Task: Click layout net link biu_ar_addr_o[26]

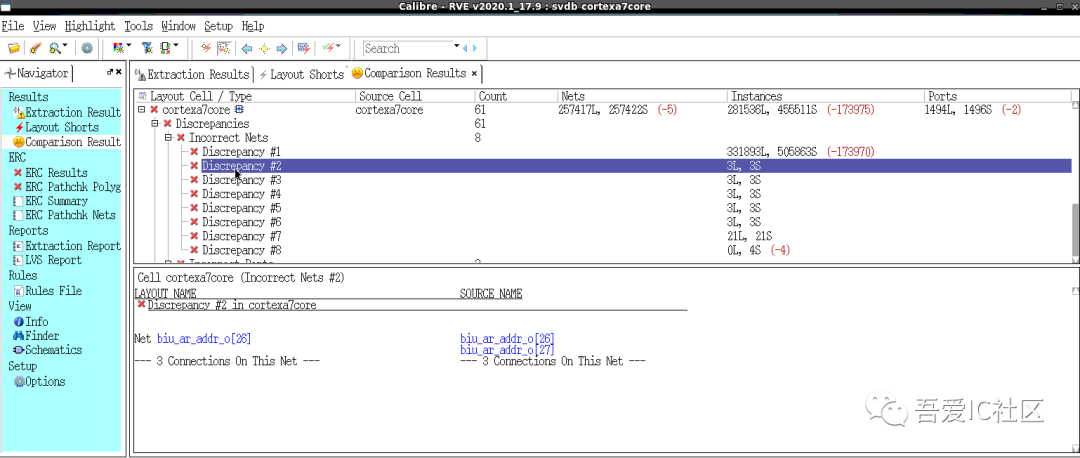Action: 204,338
